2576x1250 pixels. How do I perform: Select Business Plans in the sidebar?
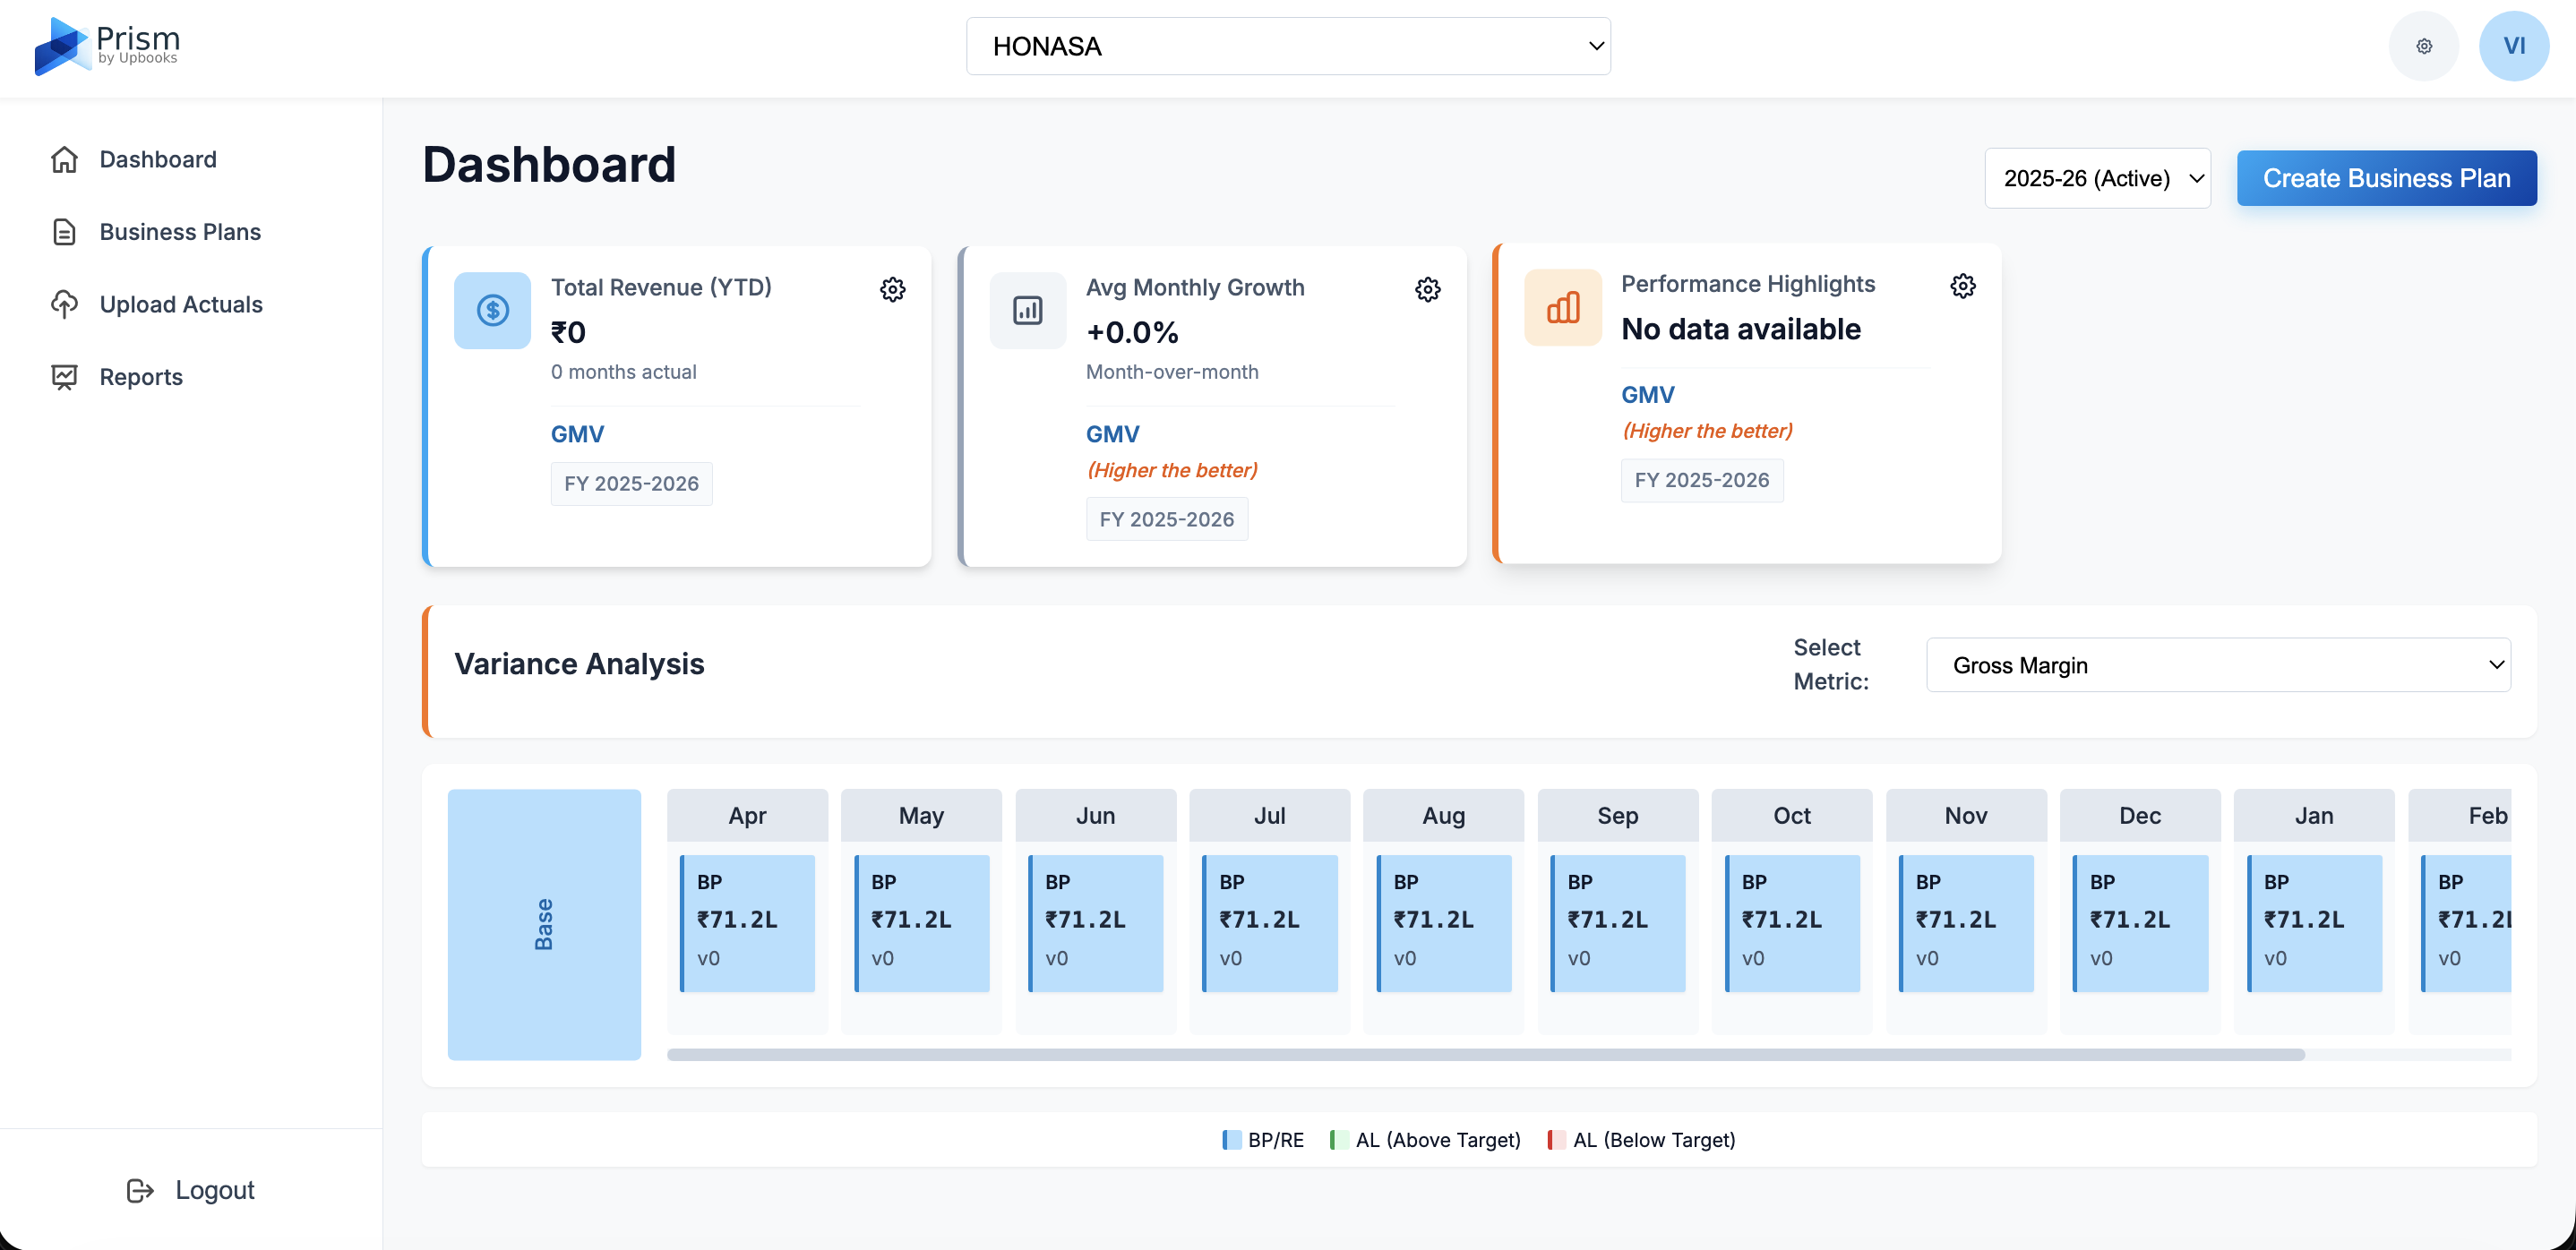179,231
